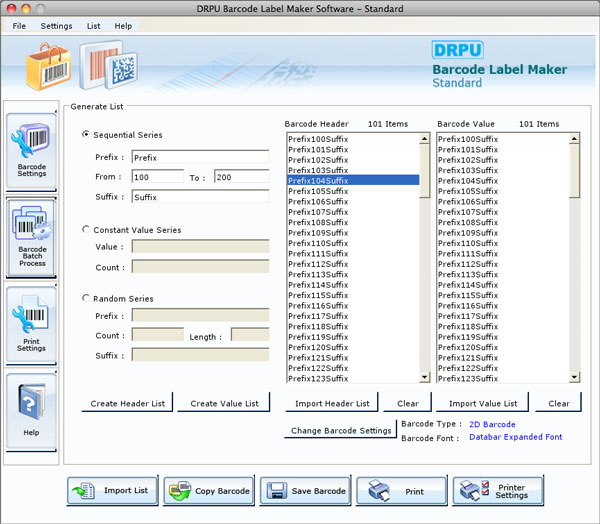Image resolution: width=600 pixels, height=524 pixels.
Task: Click Import Header List button
Action: point(332,403)
